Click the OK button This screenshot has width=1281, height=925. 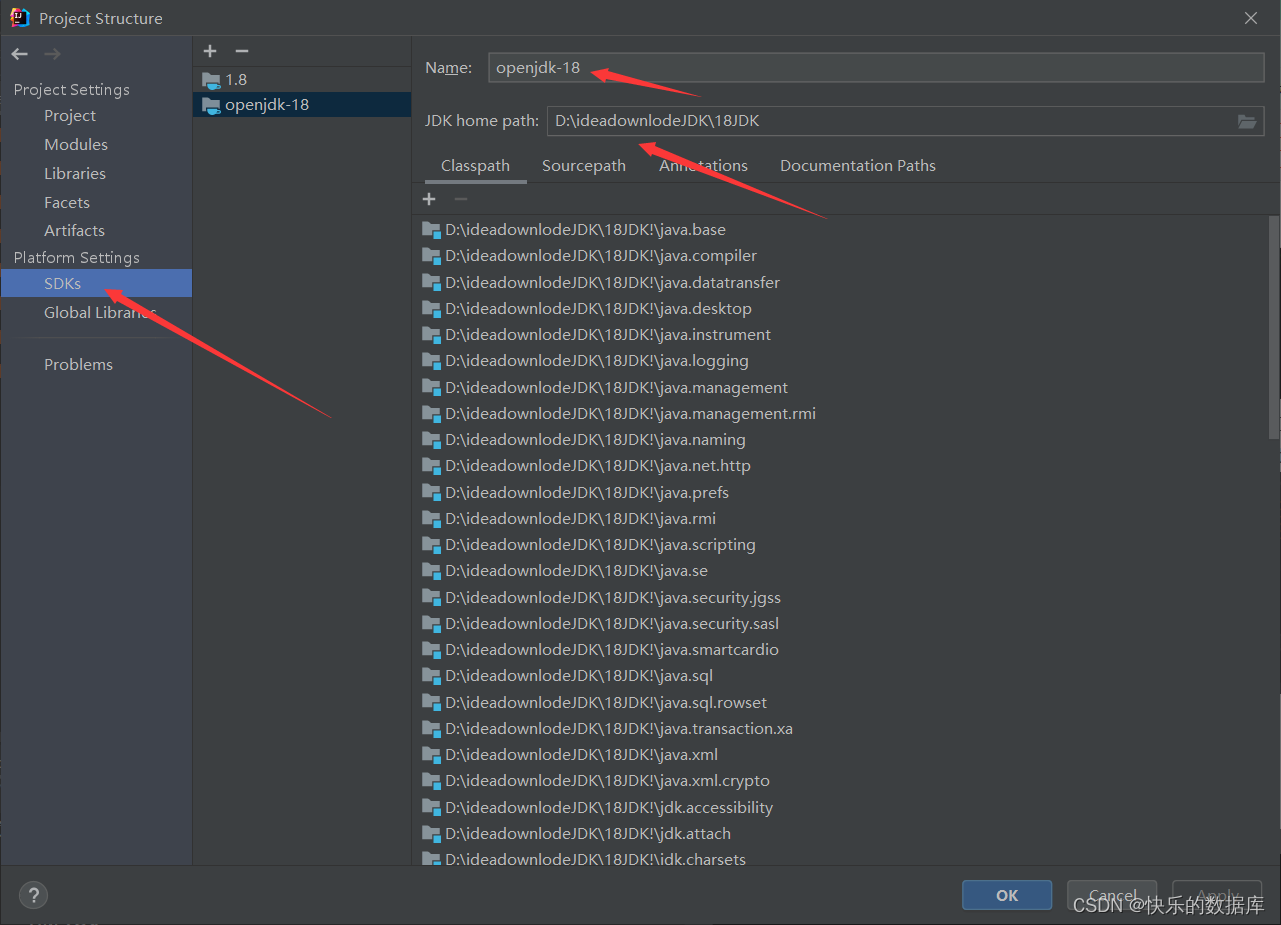click(x=1007, y=895)
